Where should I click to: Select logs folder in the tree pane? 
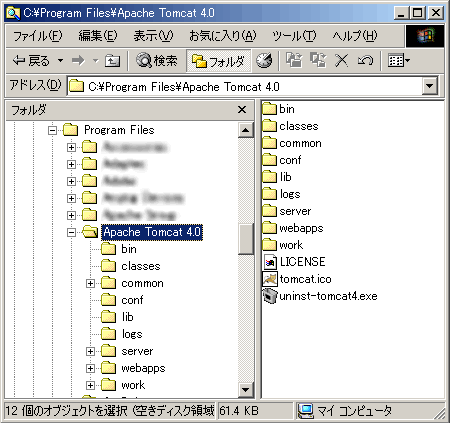132,334
